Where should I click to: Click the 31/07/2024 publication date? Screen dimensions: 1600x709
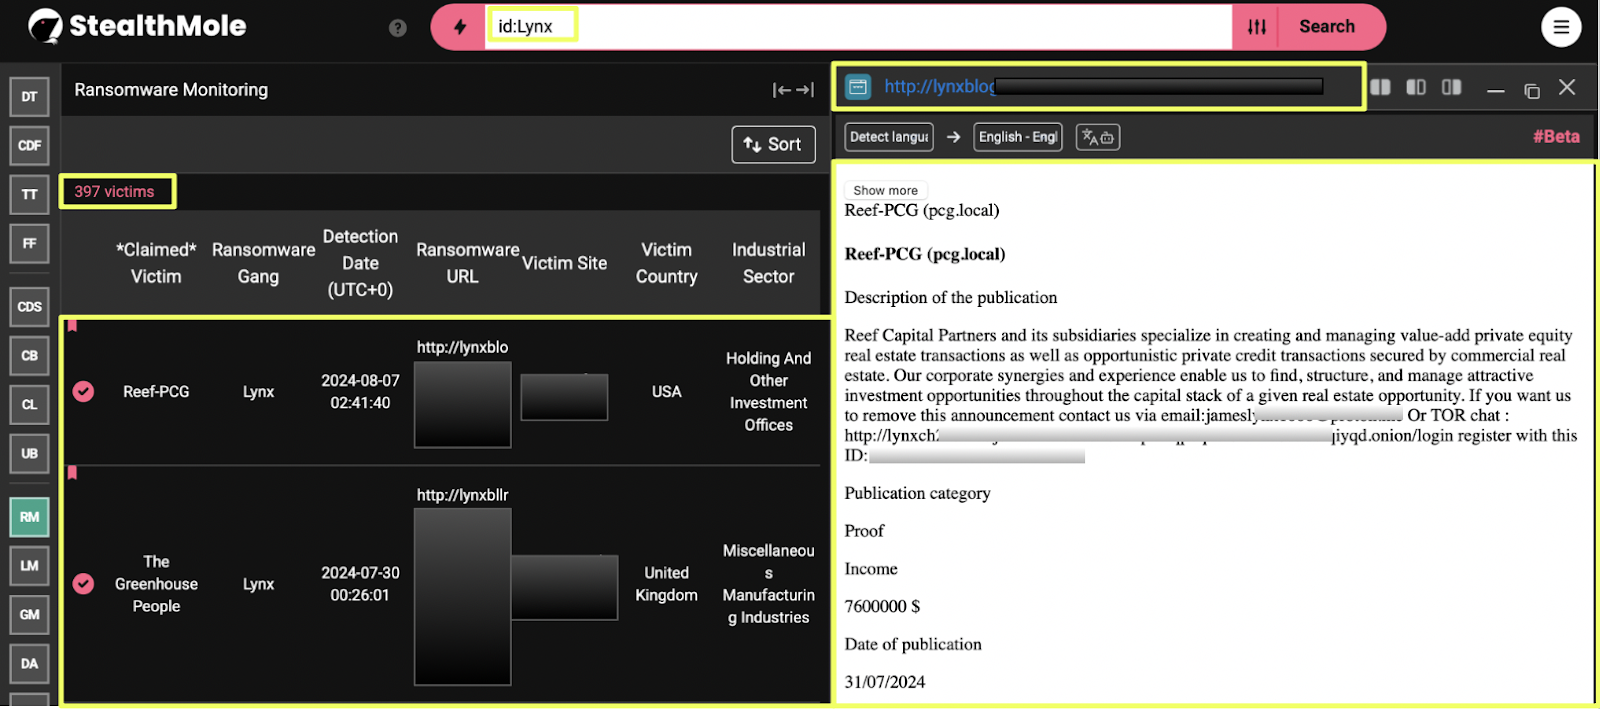(885, 683)
